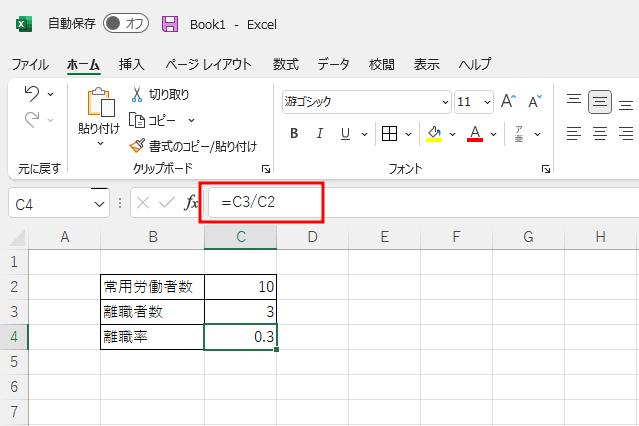Toggle Italic formatting
The image size is (639, 426).
(320, 133)
